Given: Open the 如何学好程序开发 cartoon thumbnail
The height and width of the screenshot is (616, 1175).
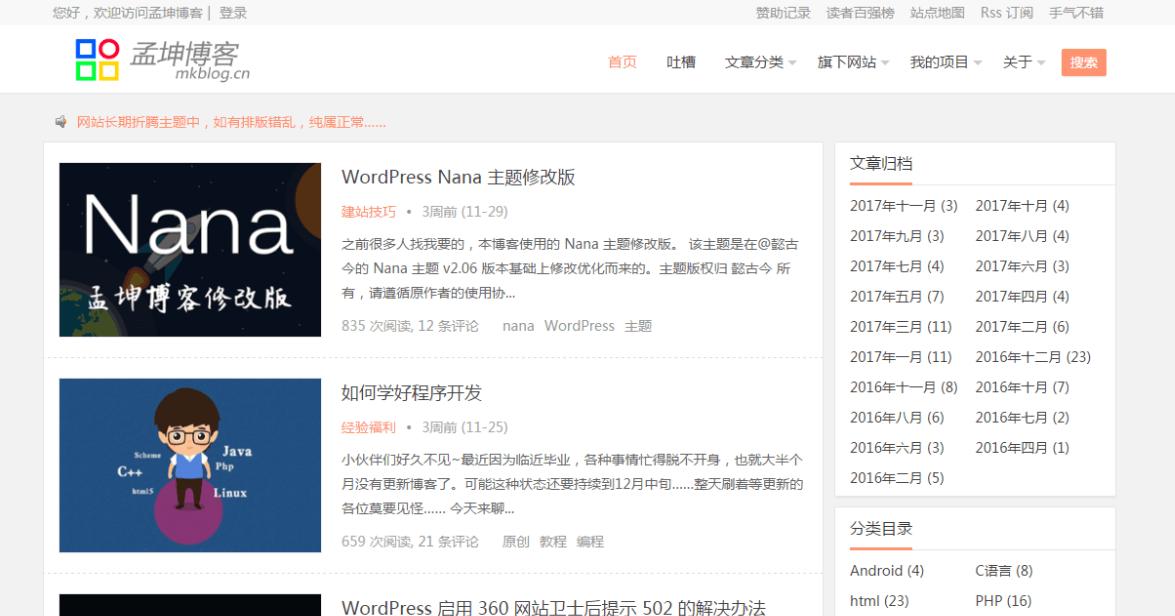Looking at the screenshot, I should [190, 465].
